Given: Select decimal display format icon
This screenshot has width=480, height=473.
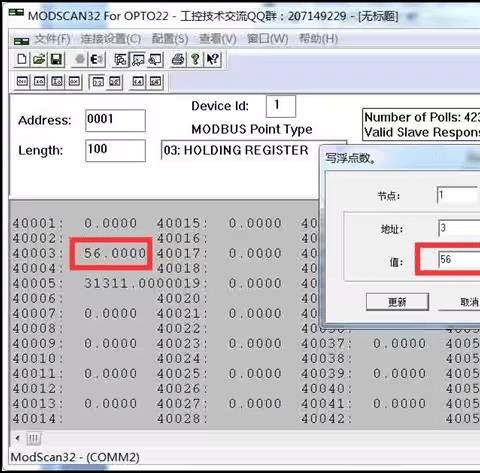Looking at the screenshot, I should [57, 82].
